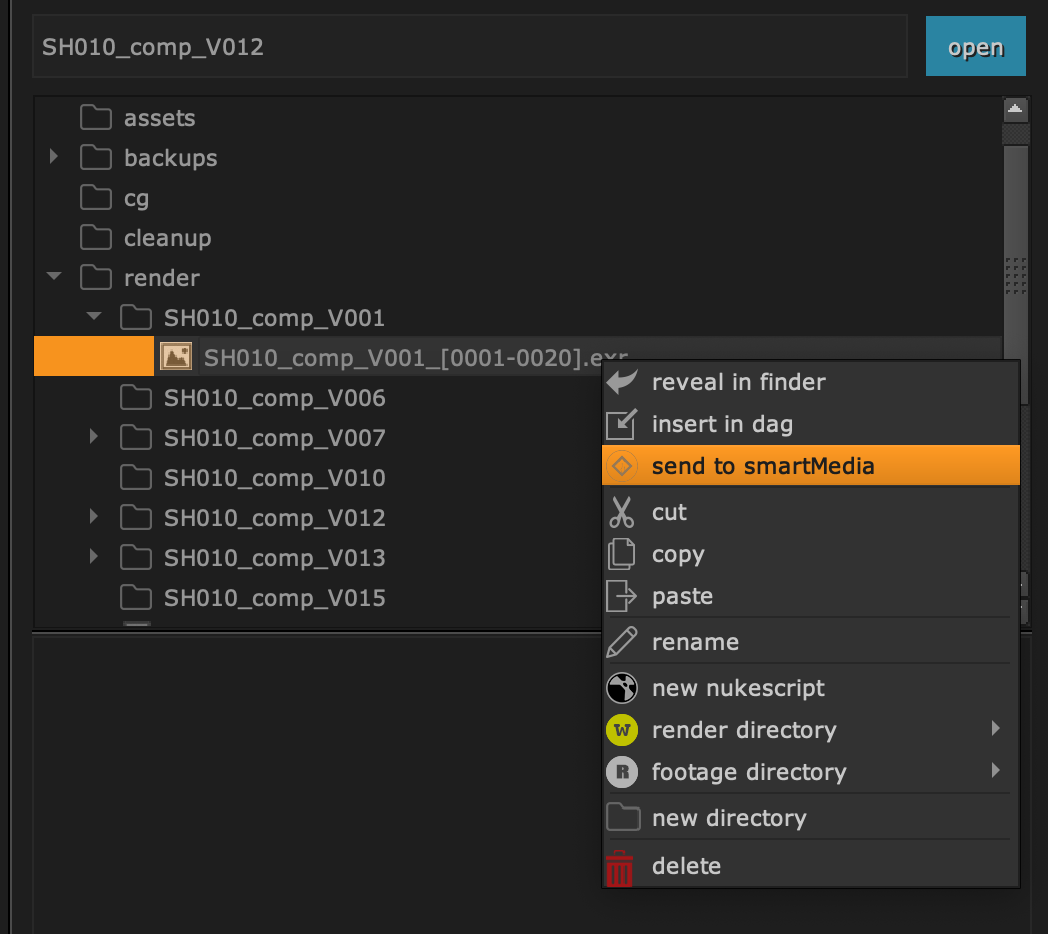The width and height of the screenshot is (1048, 934).
Task: Click the scissors cut icon
Action: (622, 512)
